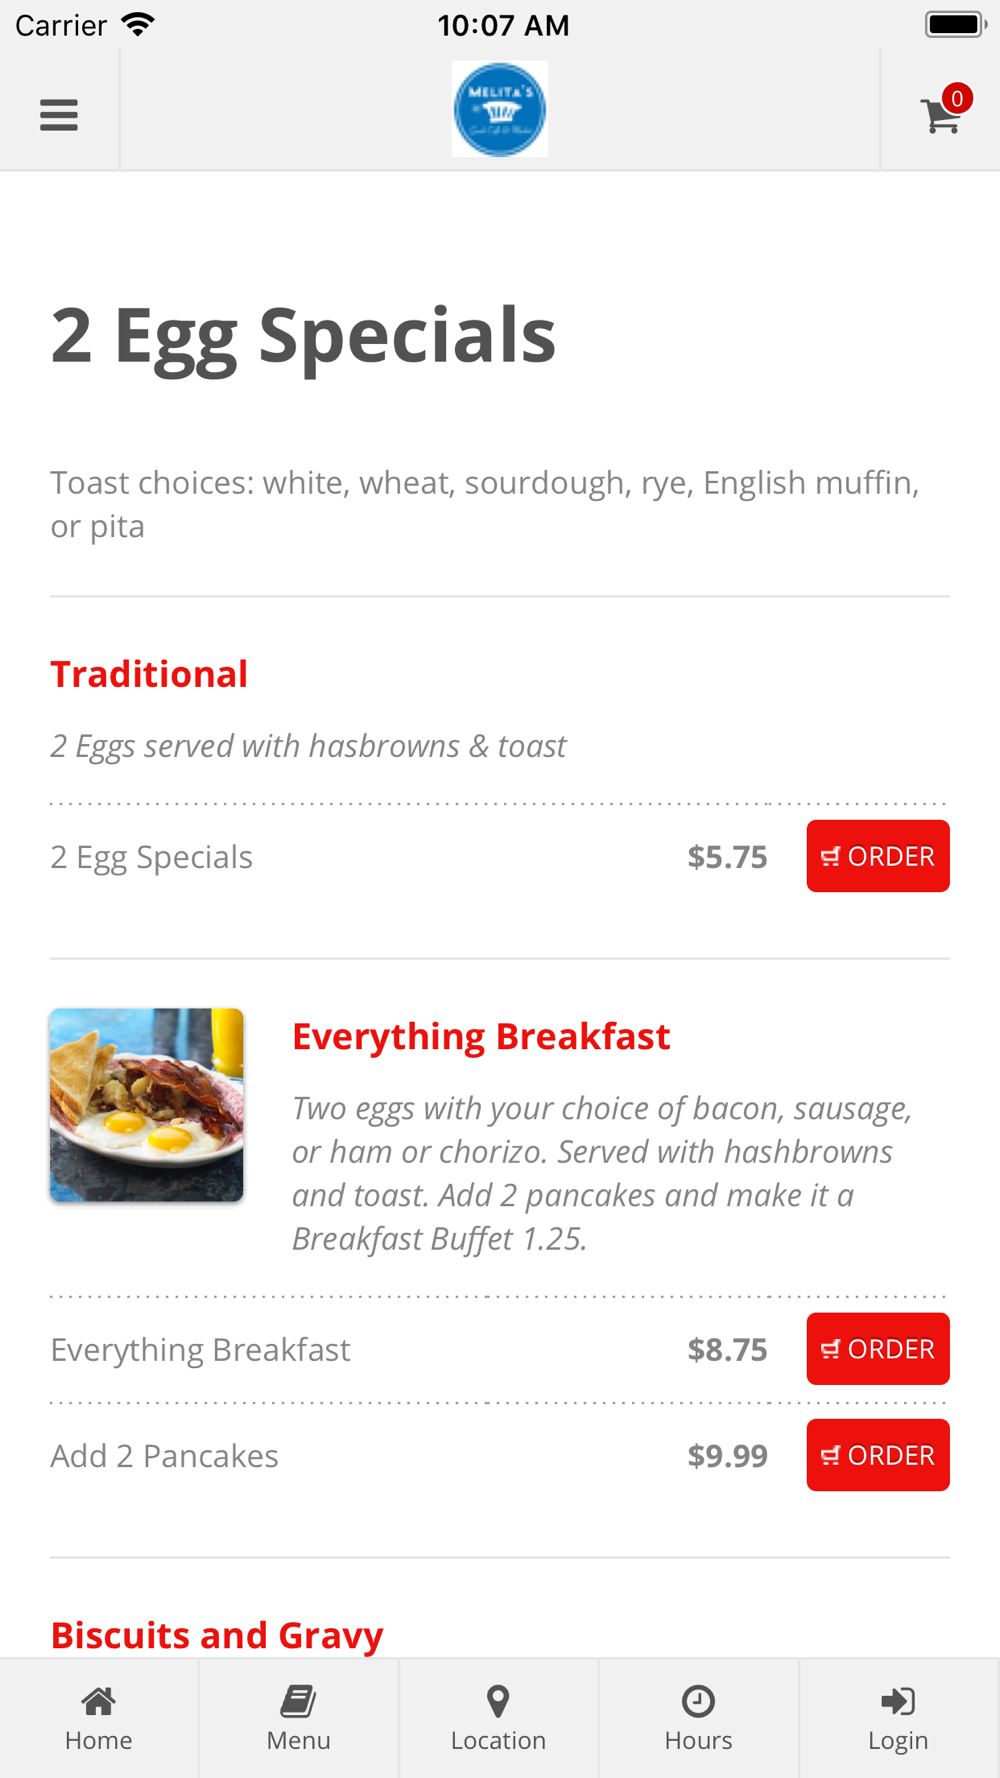Order the 2 Egg Specials for $5.75
Image resolution: width=1000 pixels, height=1778 pixels.
pyautogui.click(x=878, y=856)
